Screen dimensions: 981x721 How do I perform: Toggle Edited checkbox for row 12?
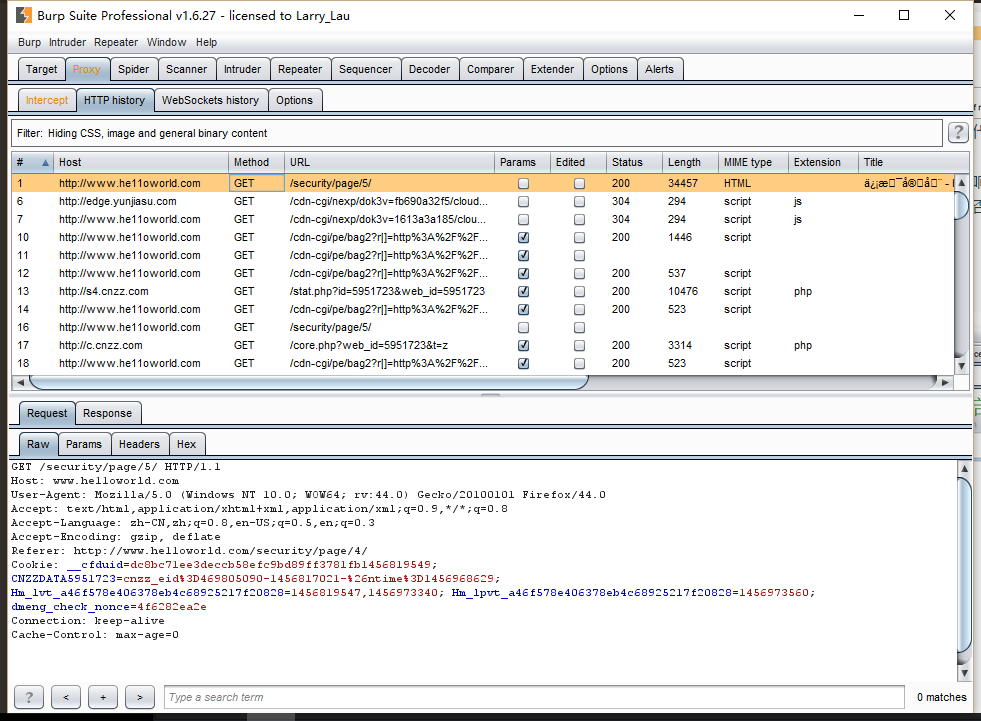tap(579, 274)
